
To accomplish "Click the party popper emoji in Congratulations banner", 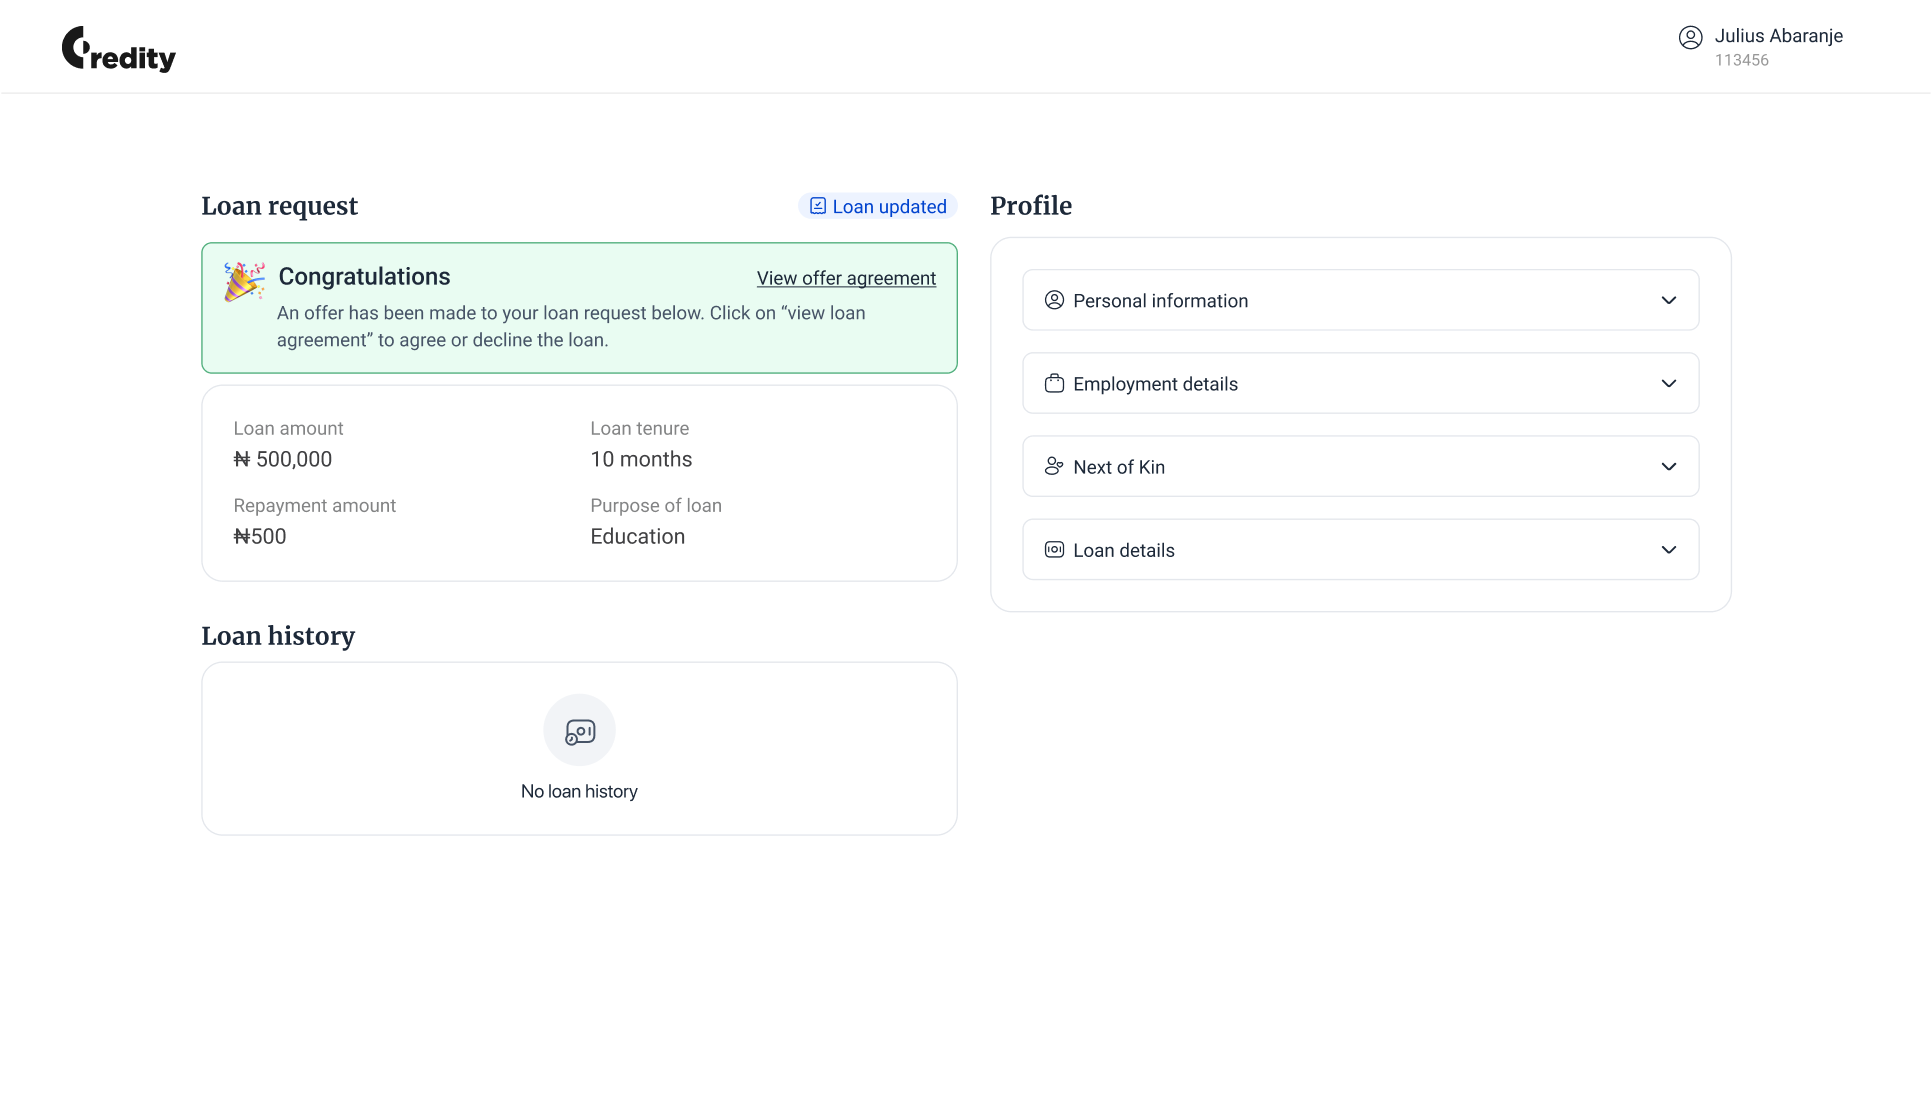I will click(242, 281).
